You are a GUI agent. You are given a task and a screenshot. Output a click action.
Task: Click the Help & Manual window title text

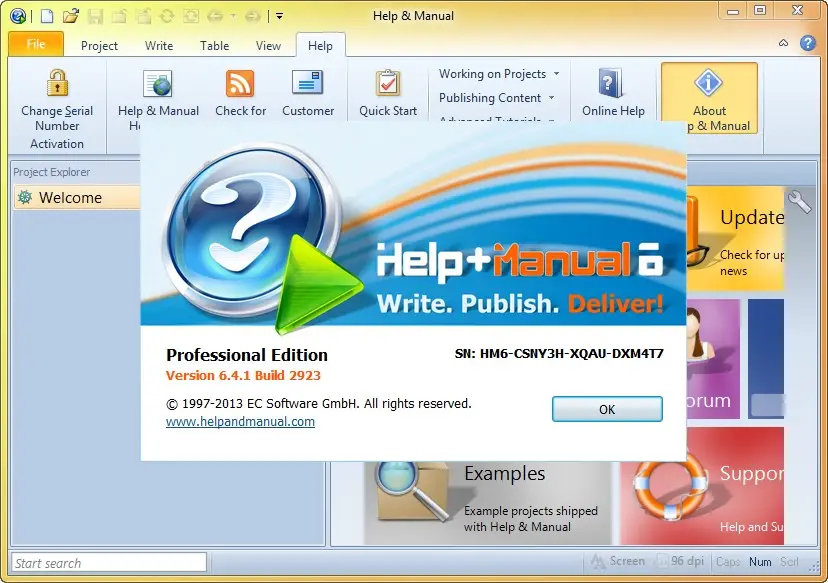coord(413,16)
